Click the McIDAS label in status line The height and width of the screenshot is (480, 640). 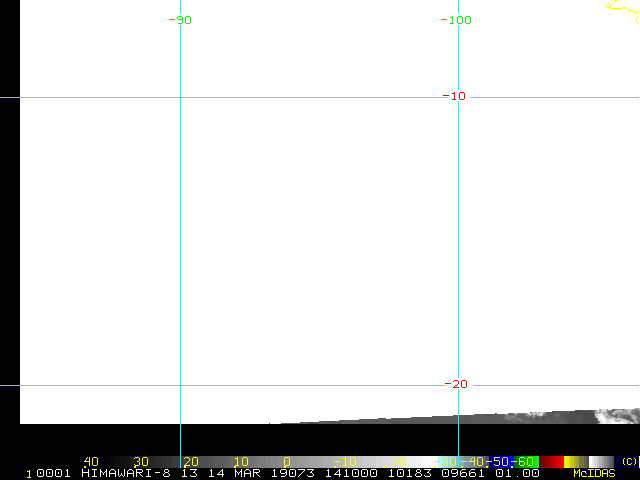point(594,473)
